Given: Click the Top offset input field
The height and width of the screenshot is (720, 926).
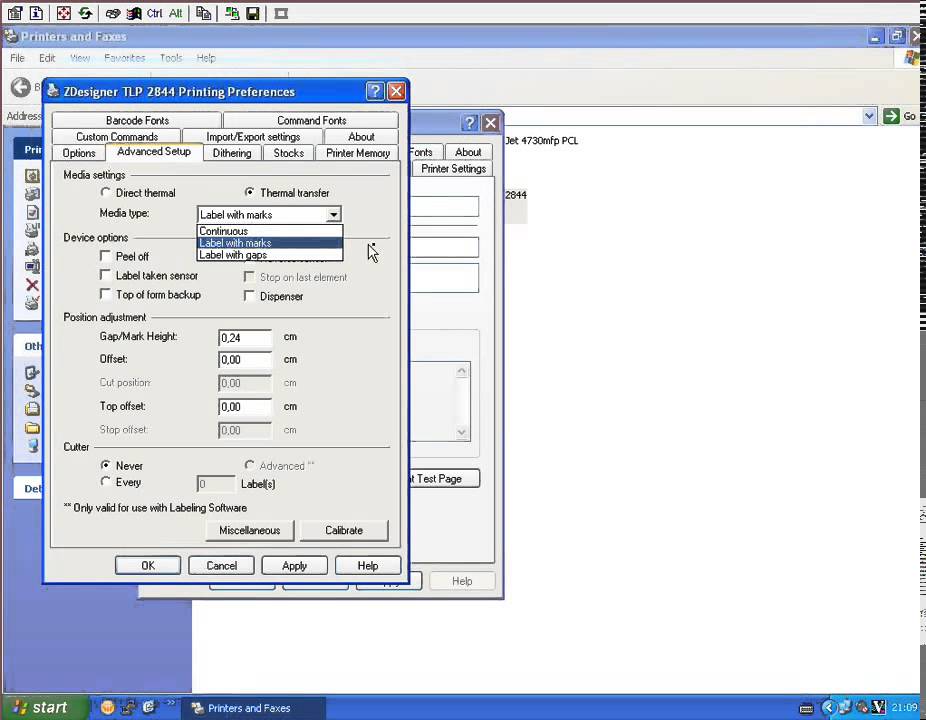Looking at the screenshot, I should [245, 406].
